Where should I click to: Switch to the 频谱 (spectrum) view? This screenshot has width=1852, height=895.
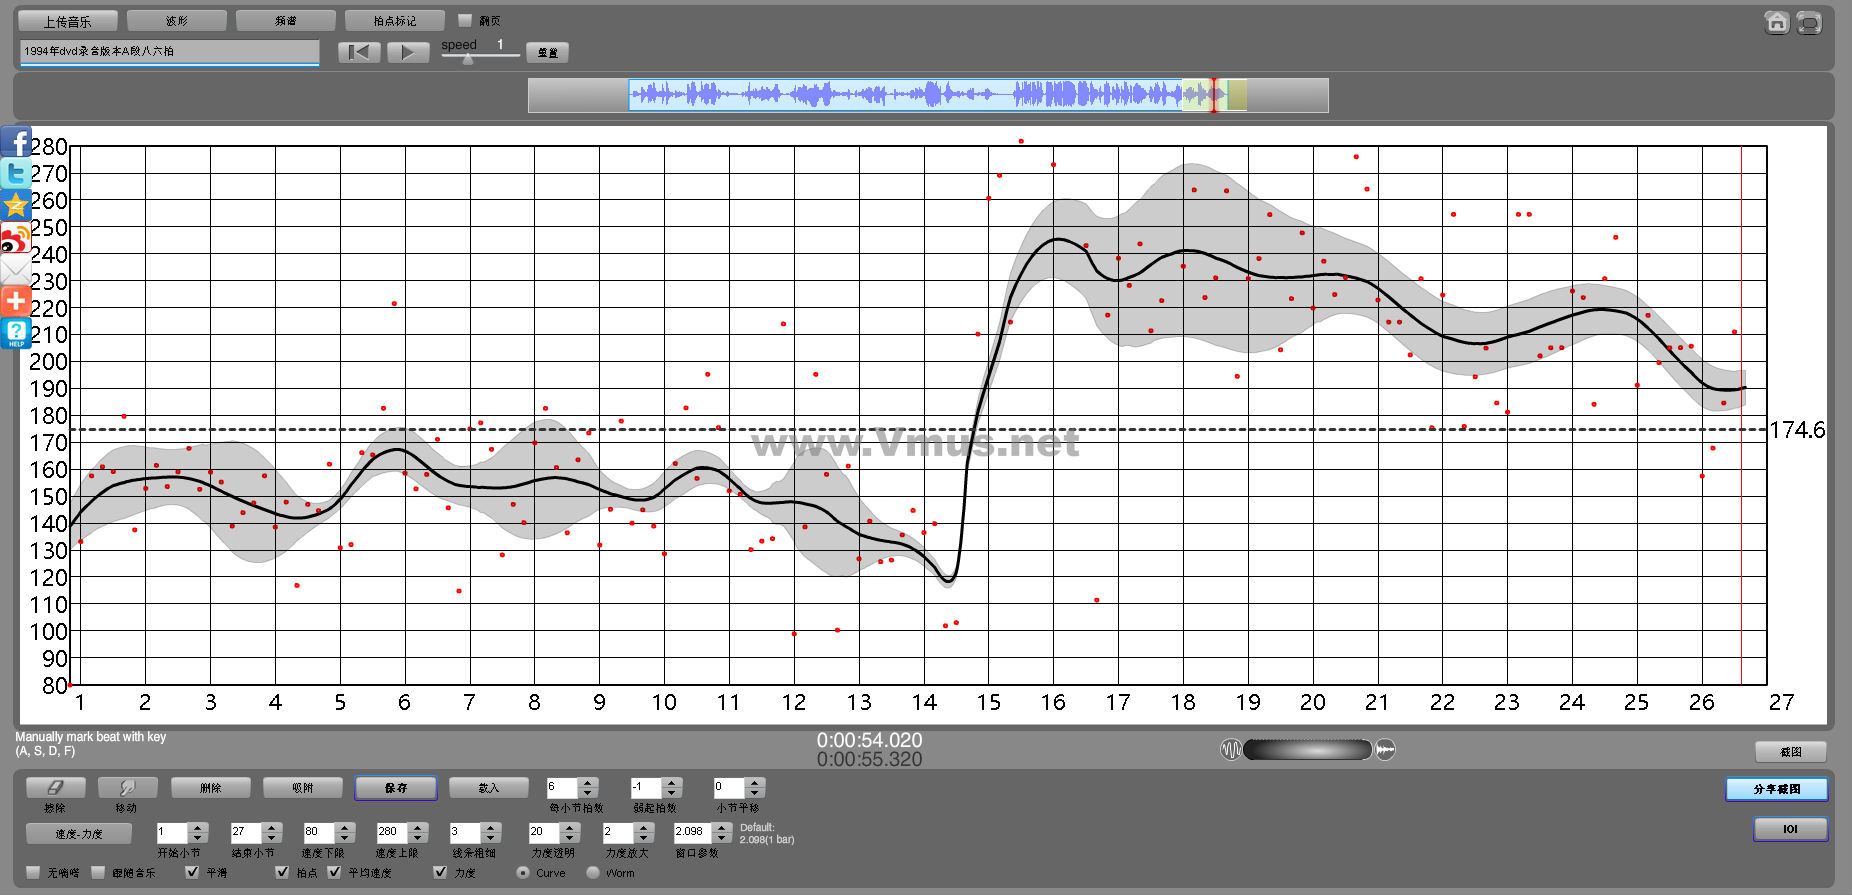point(286,21)
